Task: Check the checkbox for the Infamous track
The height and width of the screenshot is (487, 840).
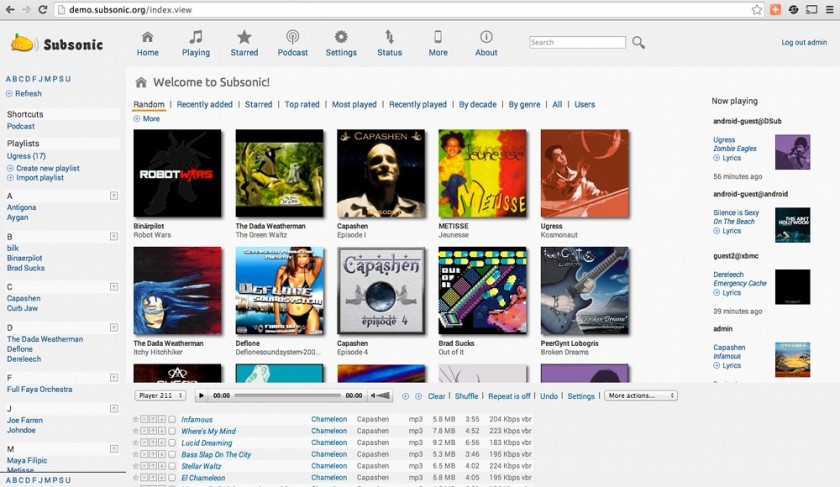Action: click(x=172, y=419)
